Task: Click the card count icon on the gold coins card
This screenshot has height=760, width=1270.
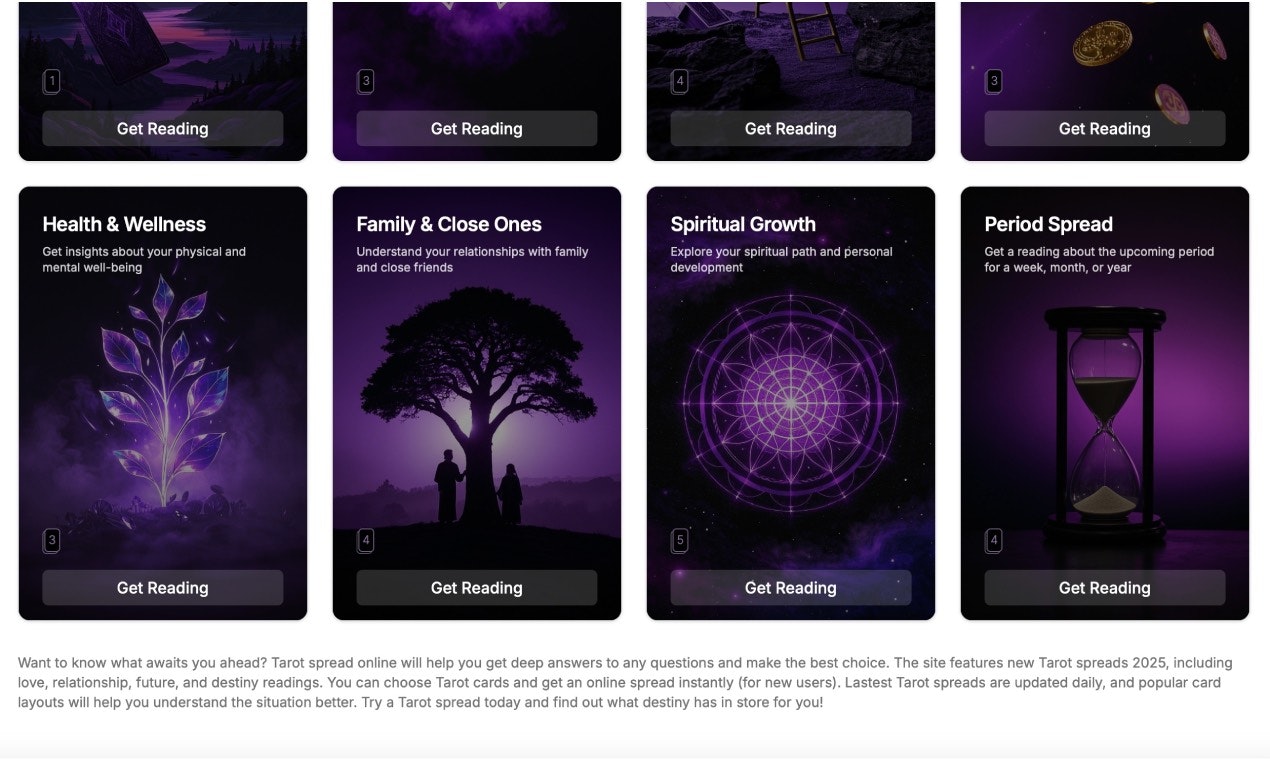Action: click(x=994, y=81)
